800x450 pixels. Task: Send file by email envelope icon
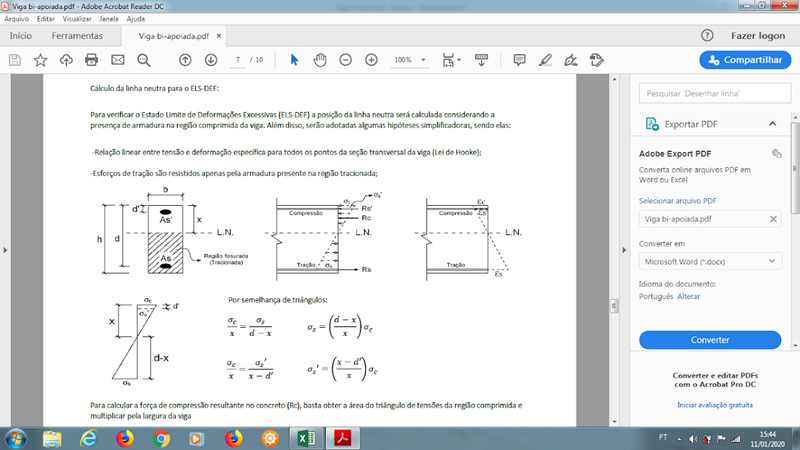coord(118,60)
